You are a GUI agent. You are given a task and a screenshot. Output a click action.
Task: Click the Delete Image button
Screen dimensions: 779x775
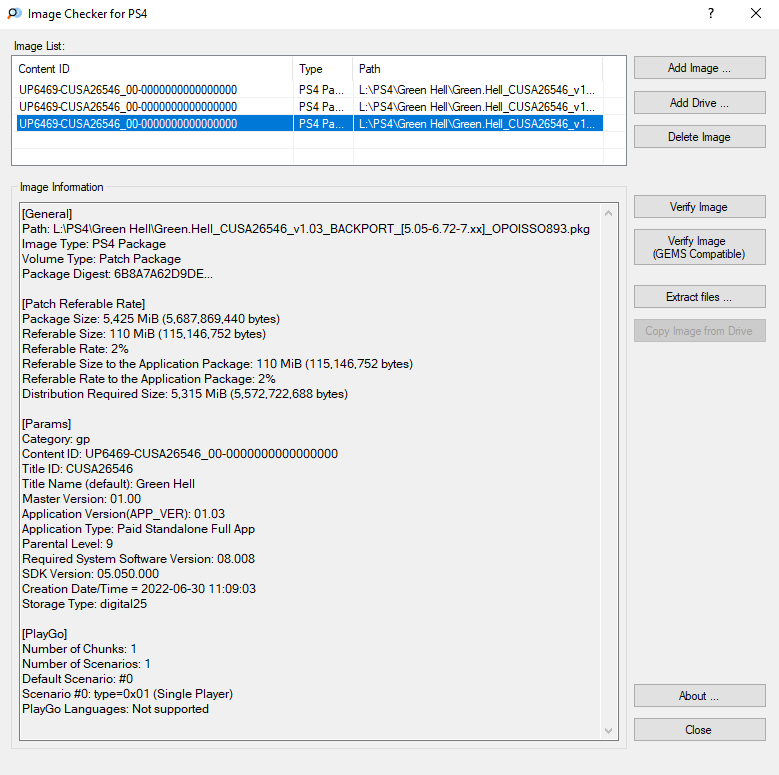[700, 137]
